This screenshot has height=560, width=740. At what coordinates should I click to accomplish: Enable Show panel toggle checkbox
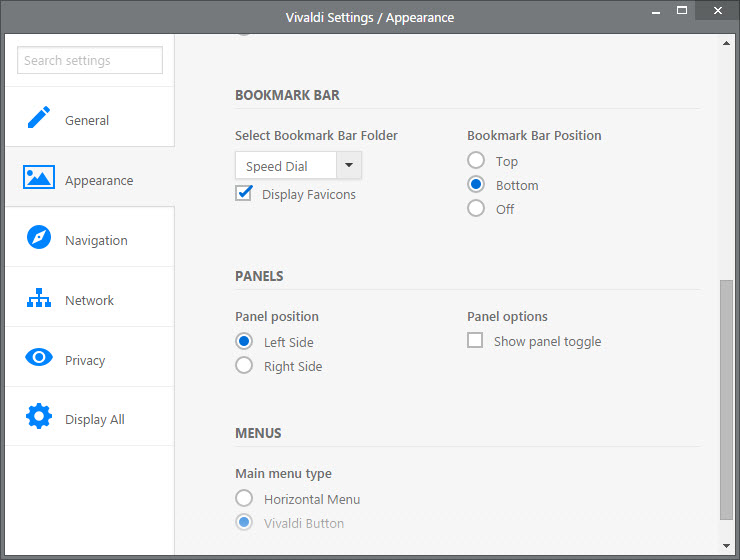475,340
